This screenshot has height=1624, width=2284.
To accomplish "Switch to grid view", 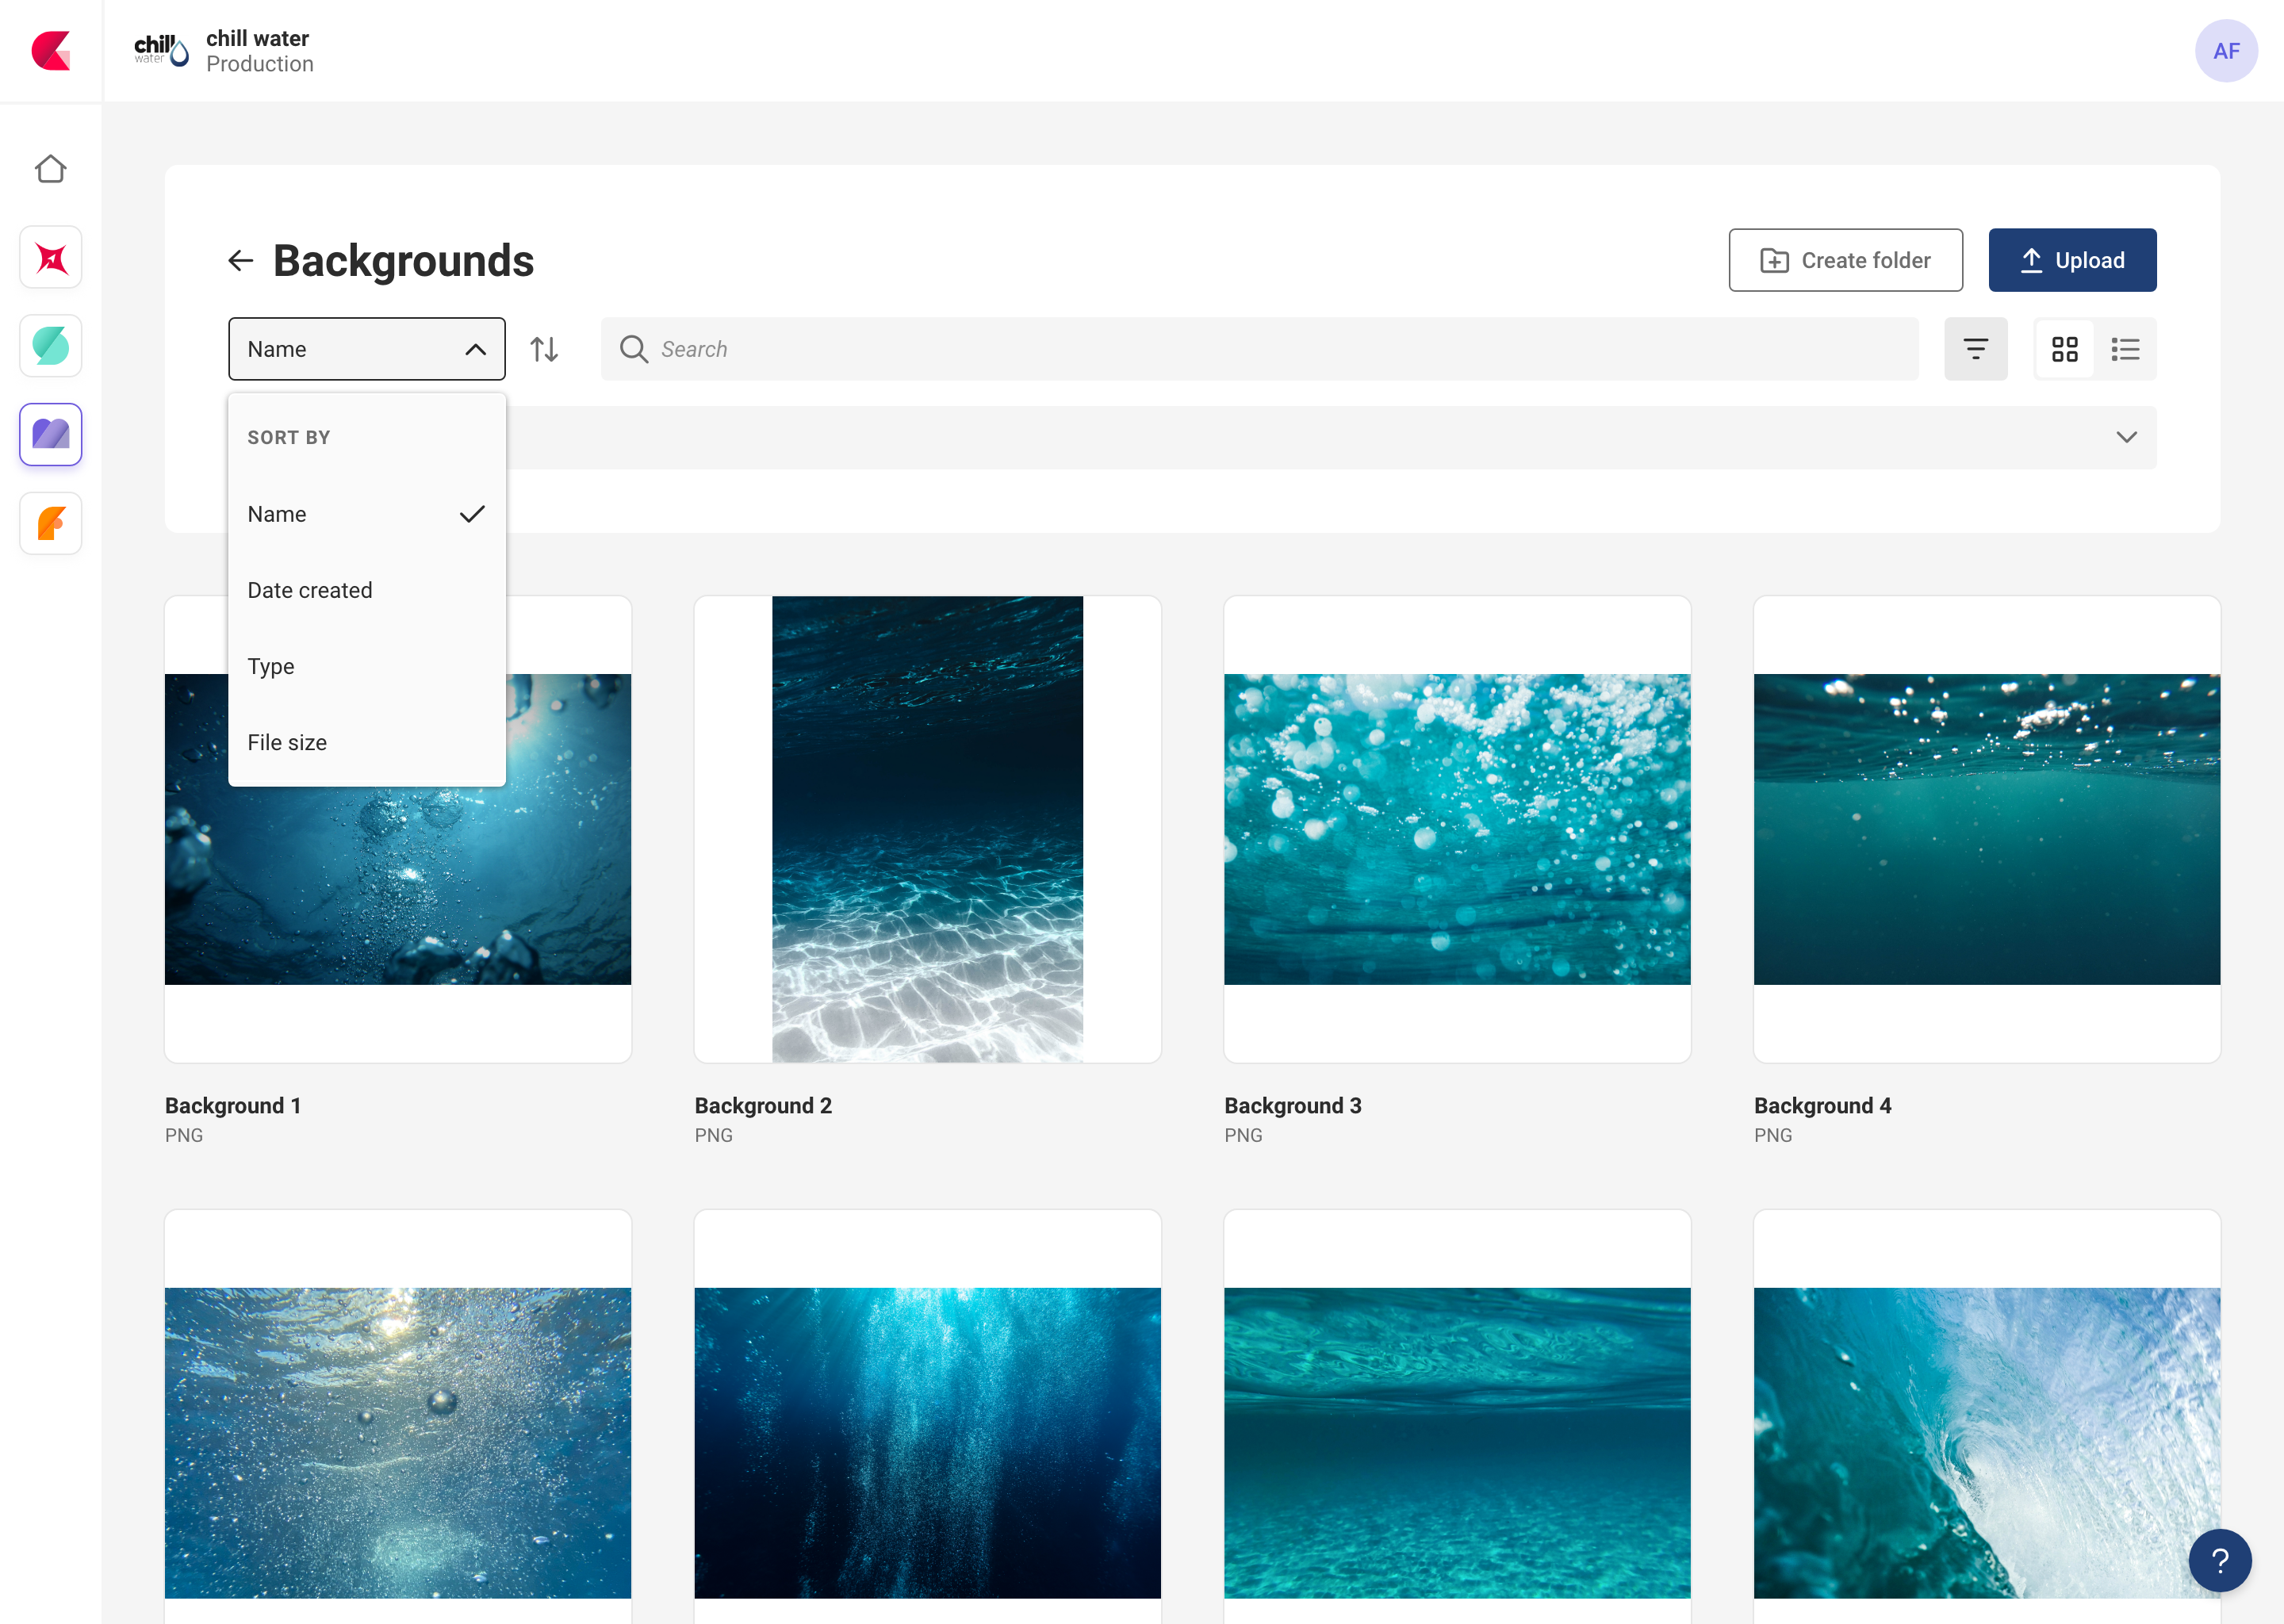I will coord(2064,349).
